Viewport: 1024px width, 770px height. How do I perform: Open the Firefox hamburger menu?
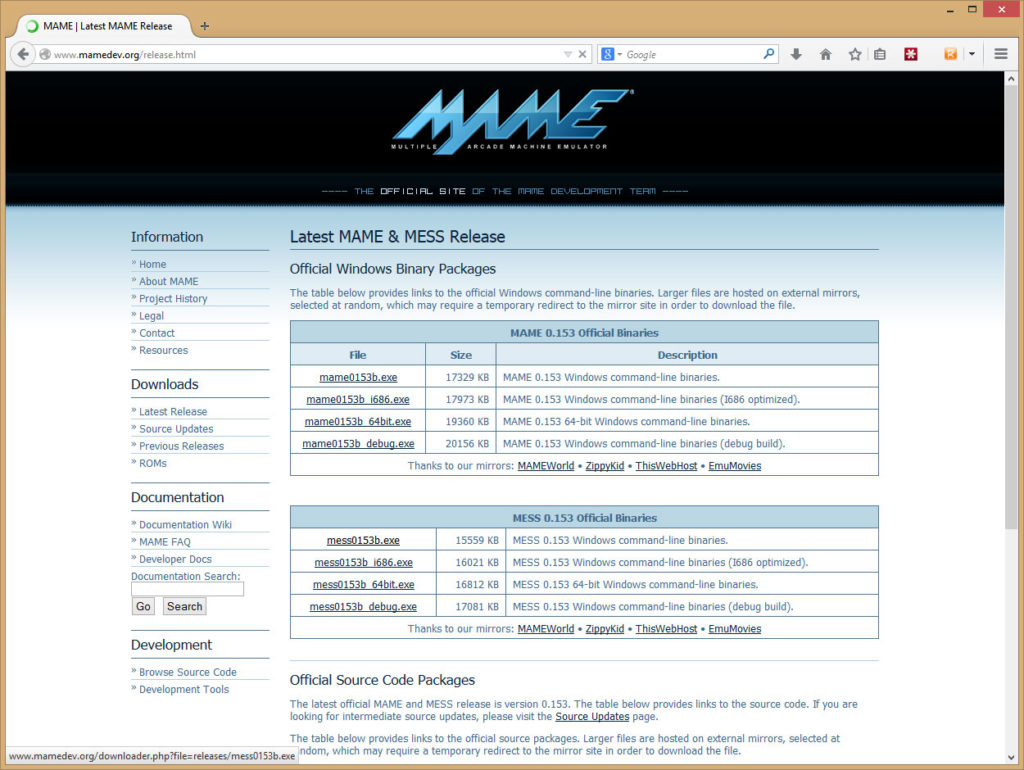pyautogui.click(x=1001, y=54)
